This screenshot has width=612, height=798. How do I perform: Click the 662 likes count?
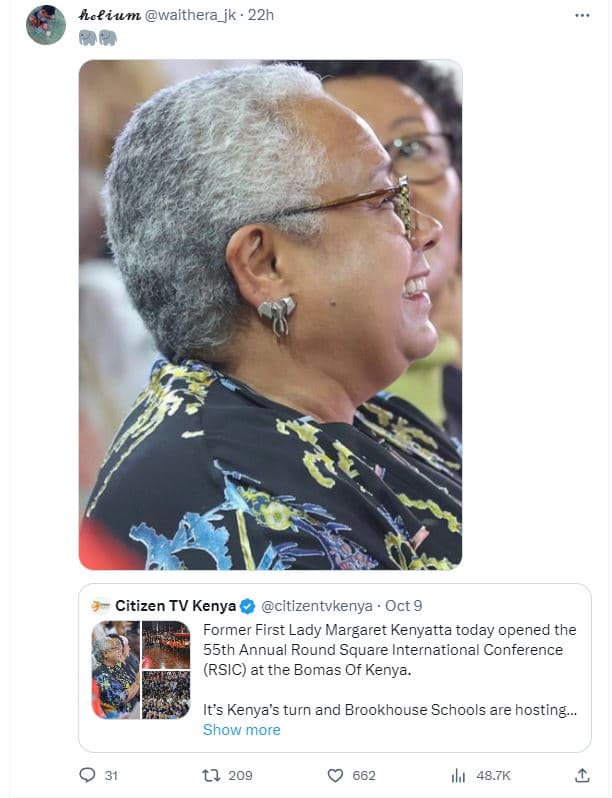tap(364, 776)
